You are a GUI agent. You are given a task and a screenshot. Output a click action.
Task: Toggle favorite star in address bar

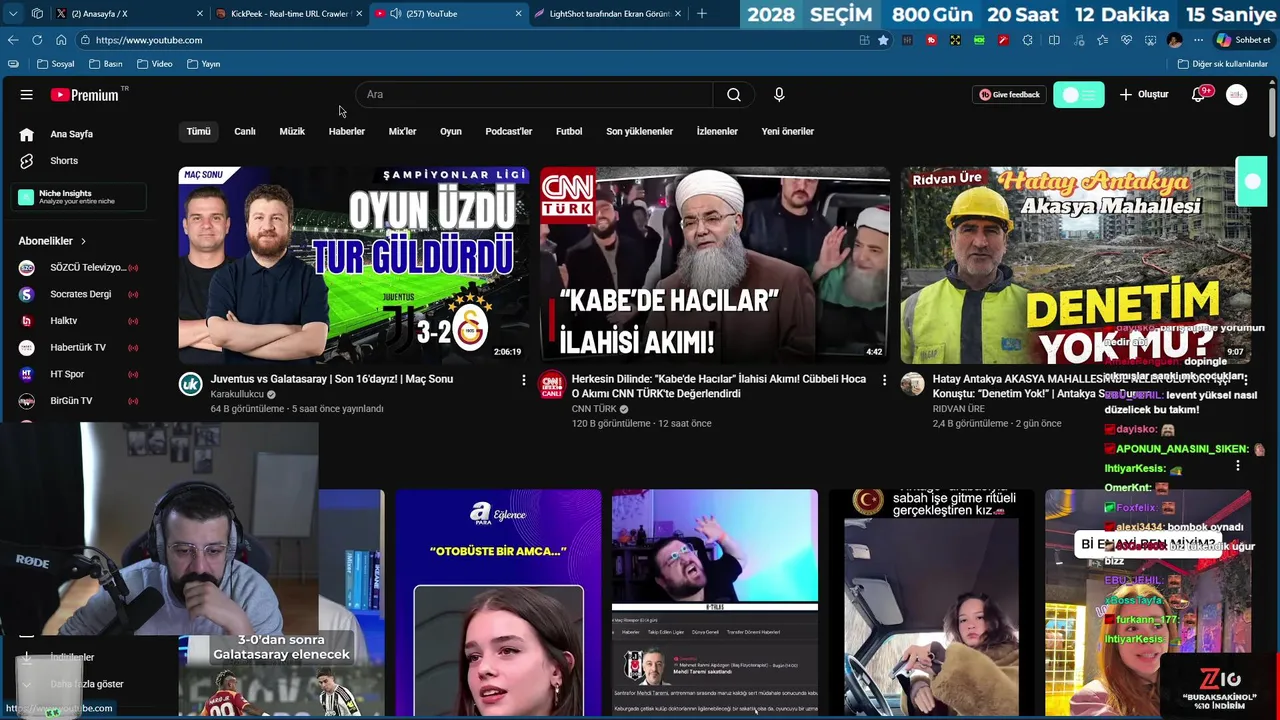883,40
